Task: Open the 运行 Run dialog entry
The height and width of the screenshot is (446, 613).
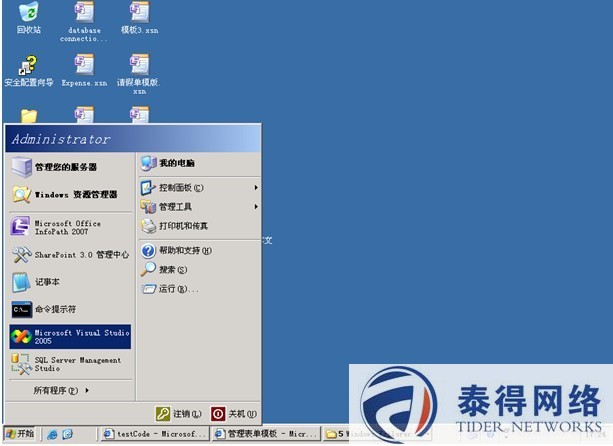Action: 199,289
